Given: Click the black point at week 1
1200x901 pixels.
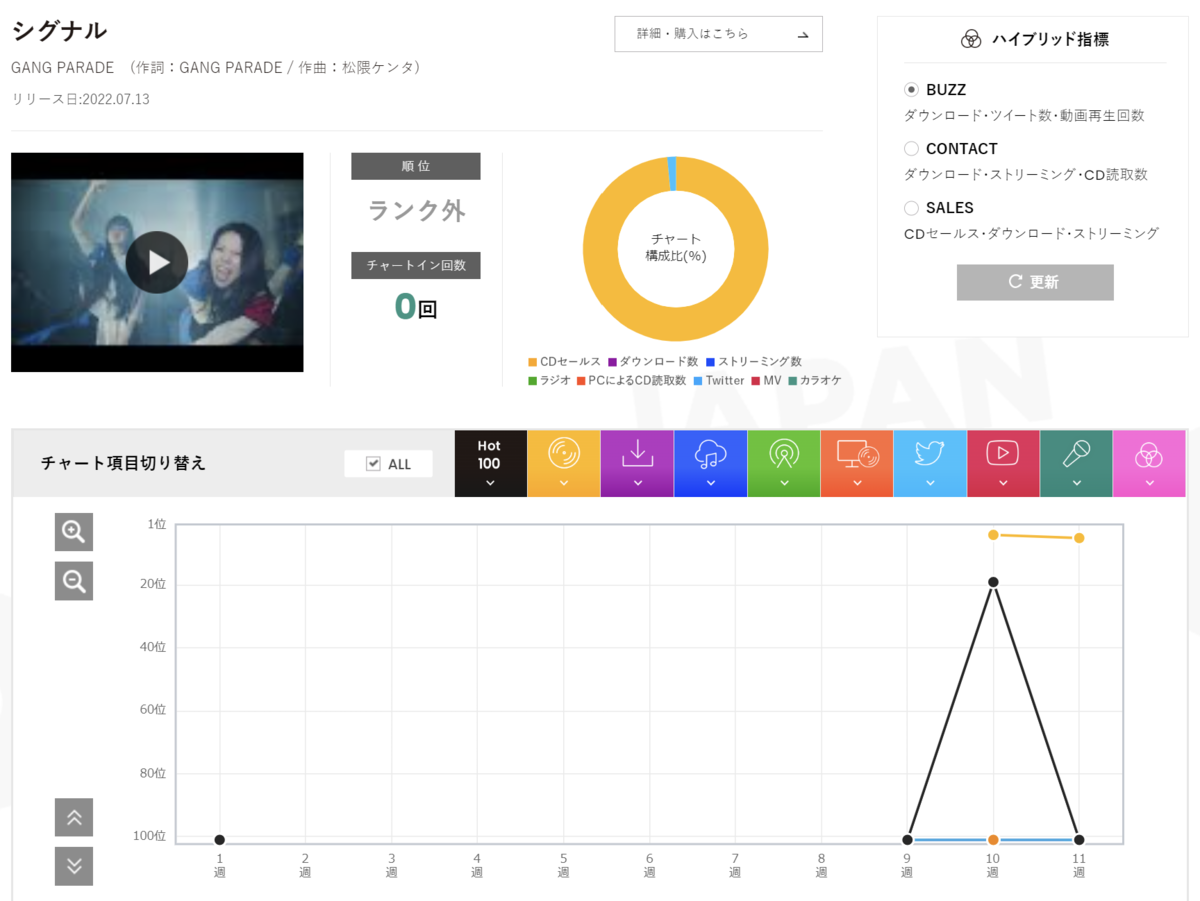Looking at the screenshot, I should tap(219, 840).
